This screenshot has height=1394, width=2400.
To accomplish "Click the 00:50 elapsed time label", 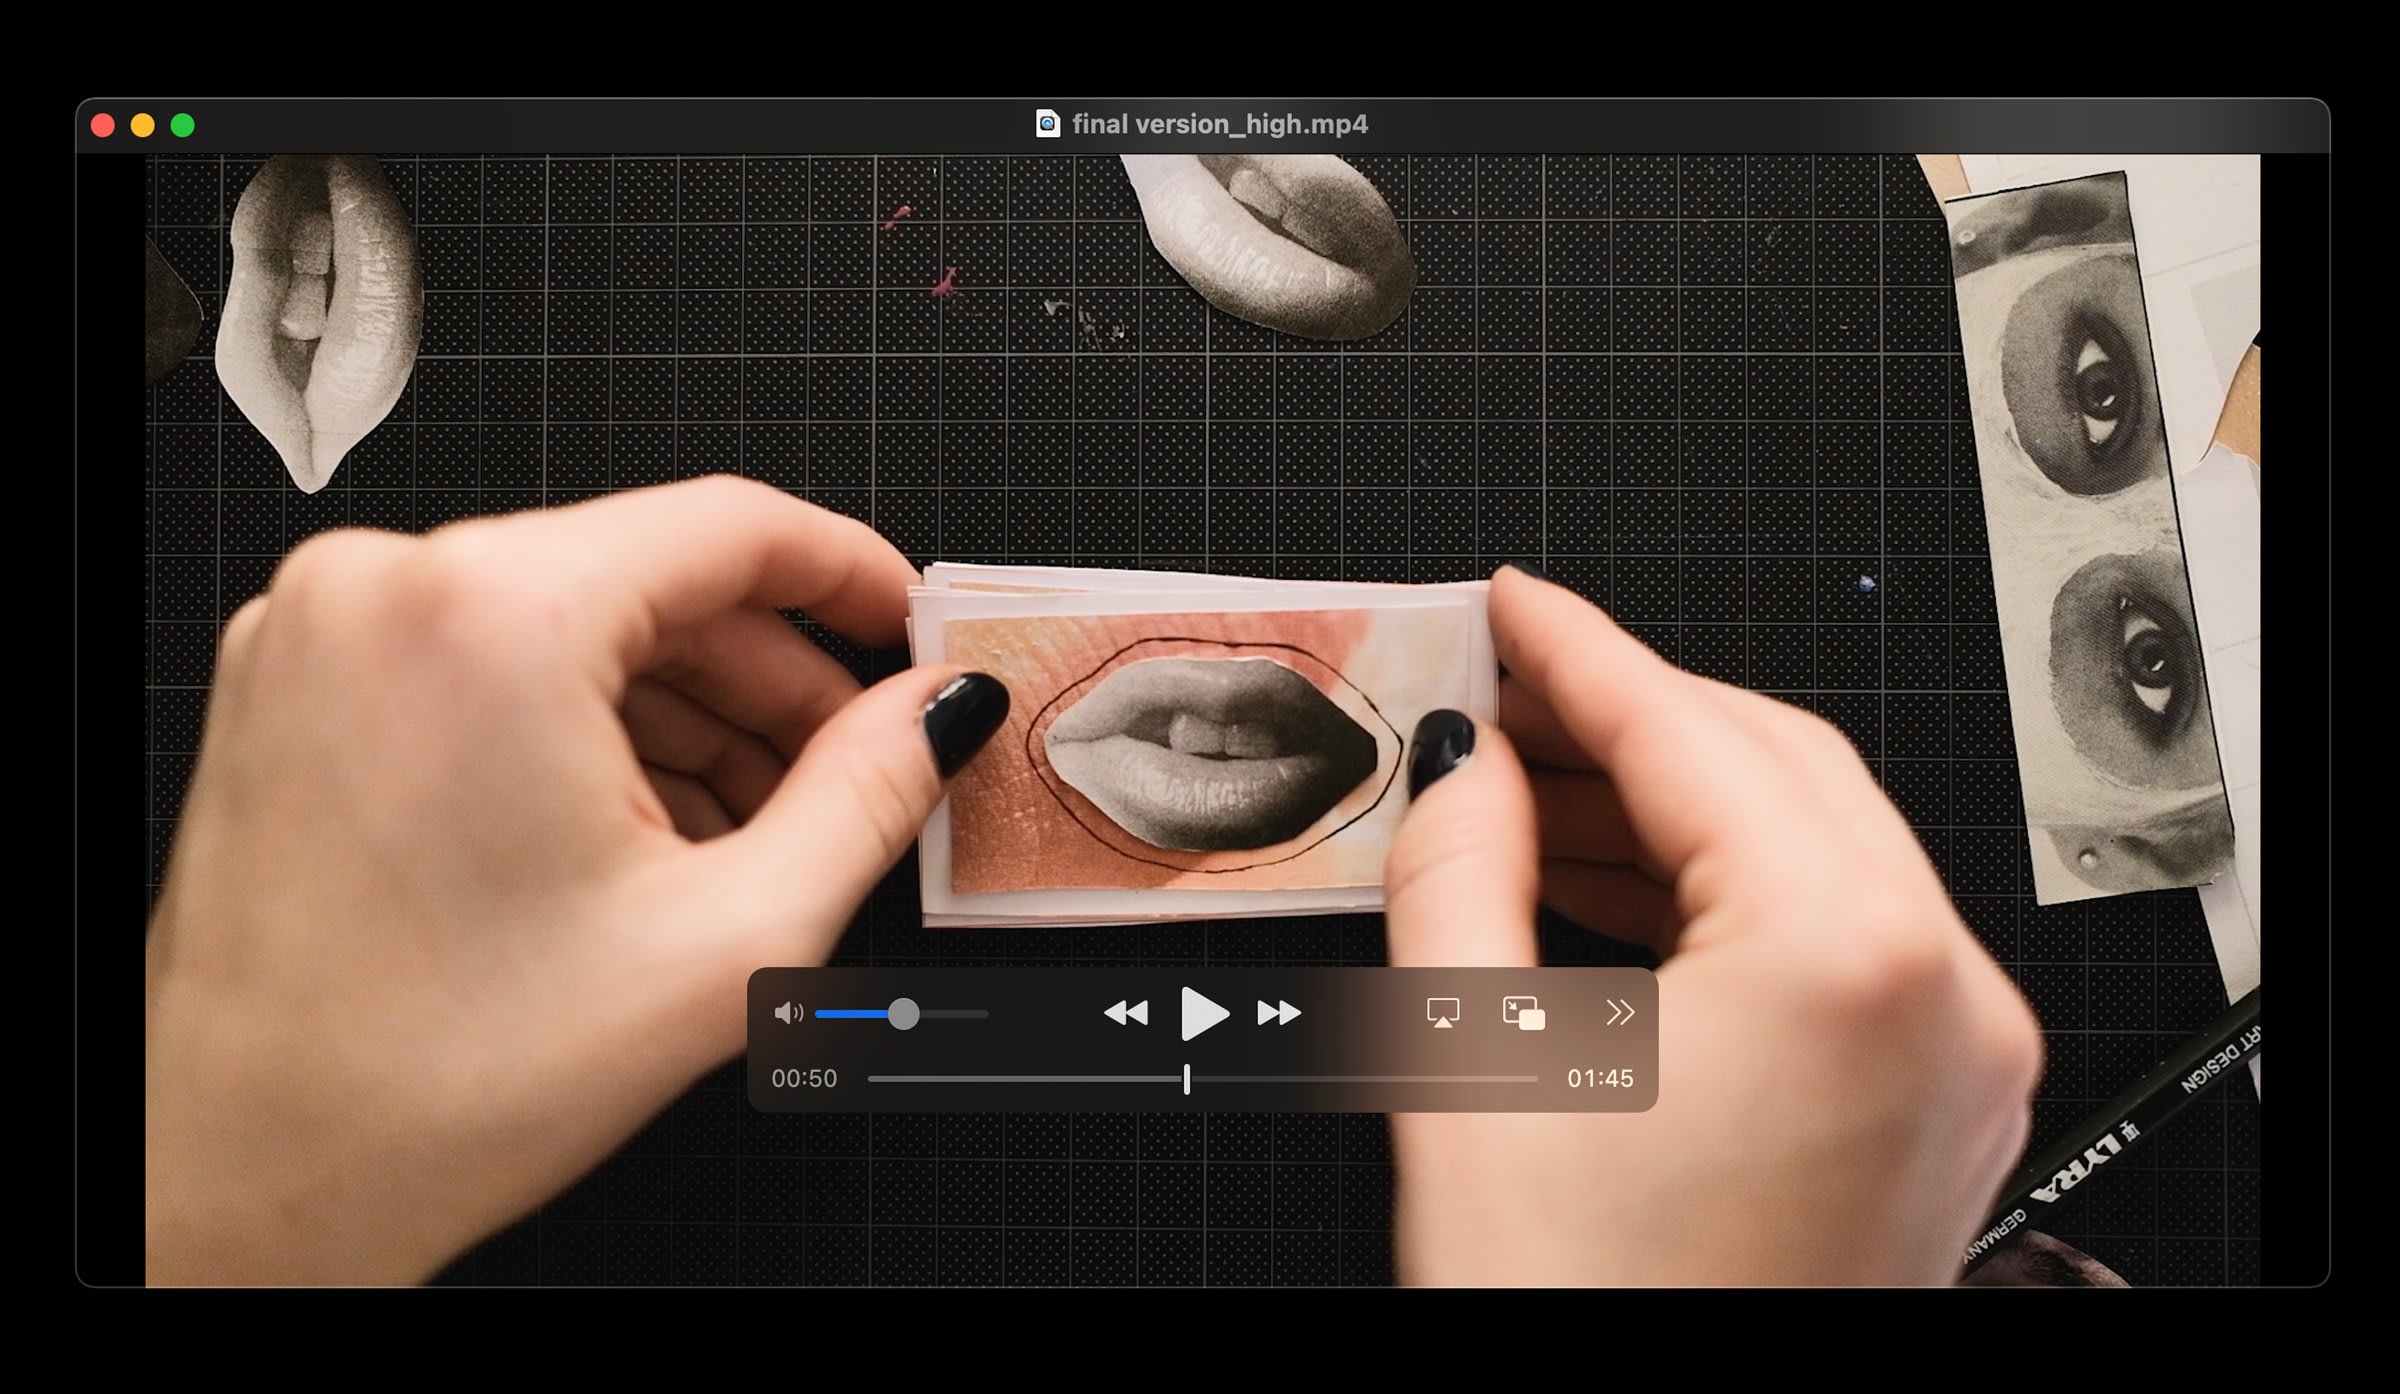I will point(804,1078).
